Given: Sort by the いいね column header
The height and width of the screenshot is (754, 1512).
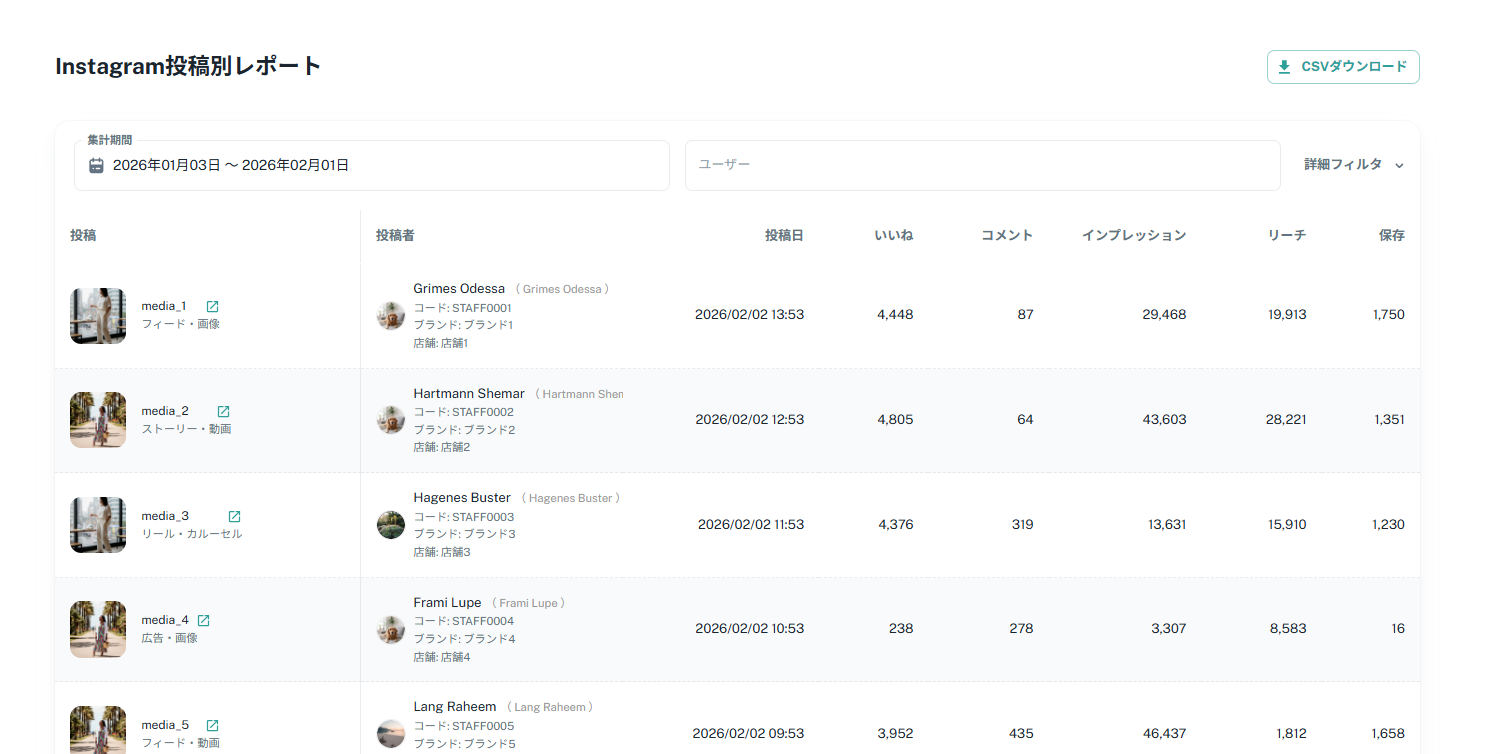Looking at the screenshot, I should (893, 236).
